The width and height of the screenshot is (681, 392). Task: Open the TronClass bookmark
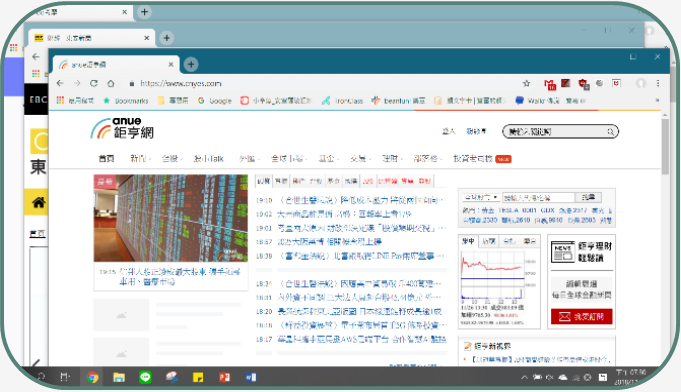pyautogui.click(x=342, y=101)
